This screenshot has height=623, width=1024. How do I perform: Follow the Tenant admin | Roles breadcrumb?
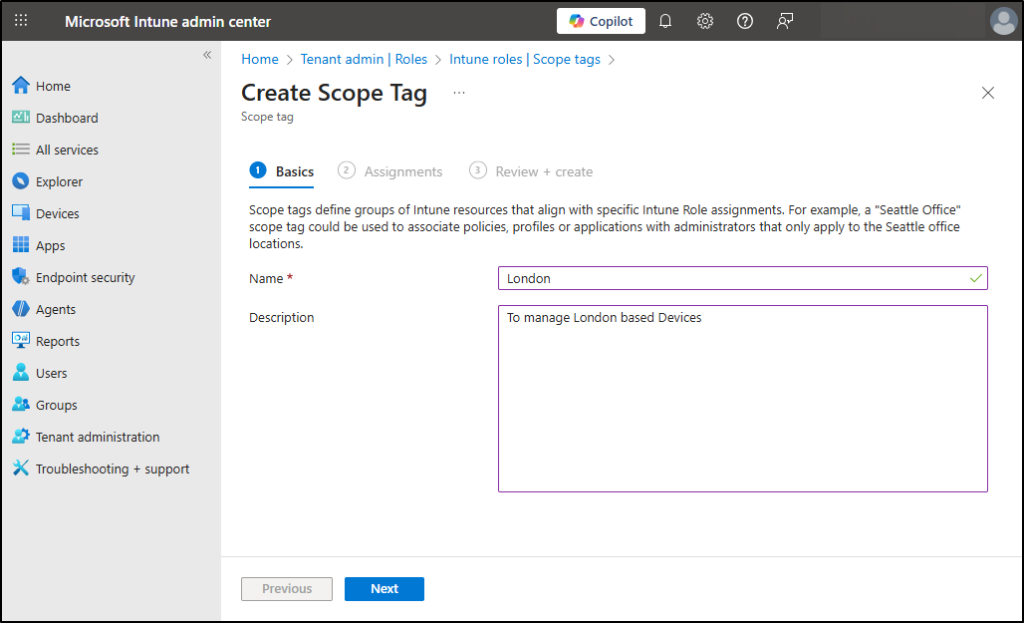pos(364,59)
